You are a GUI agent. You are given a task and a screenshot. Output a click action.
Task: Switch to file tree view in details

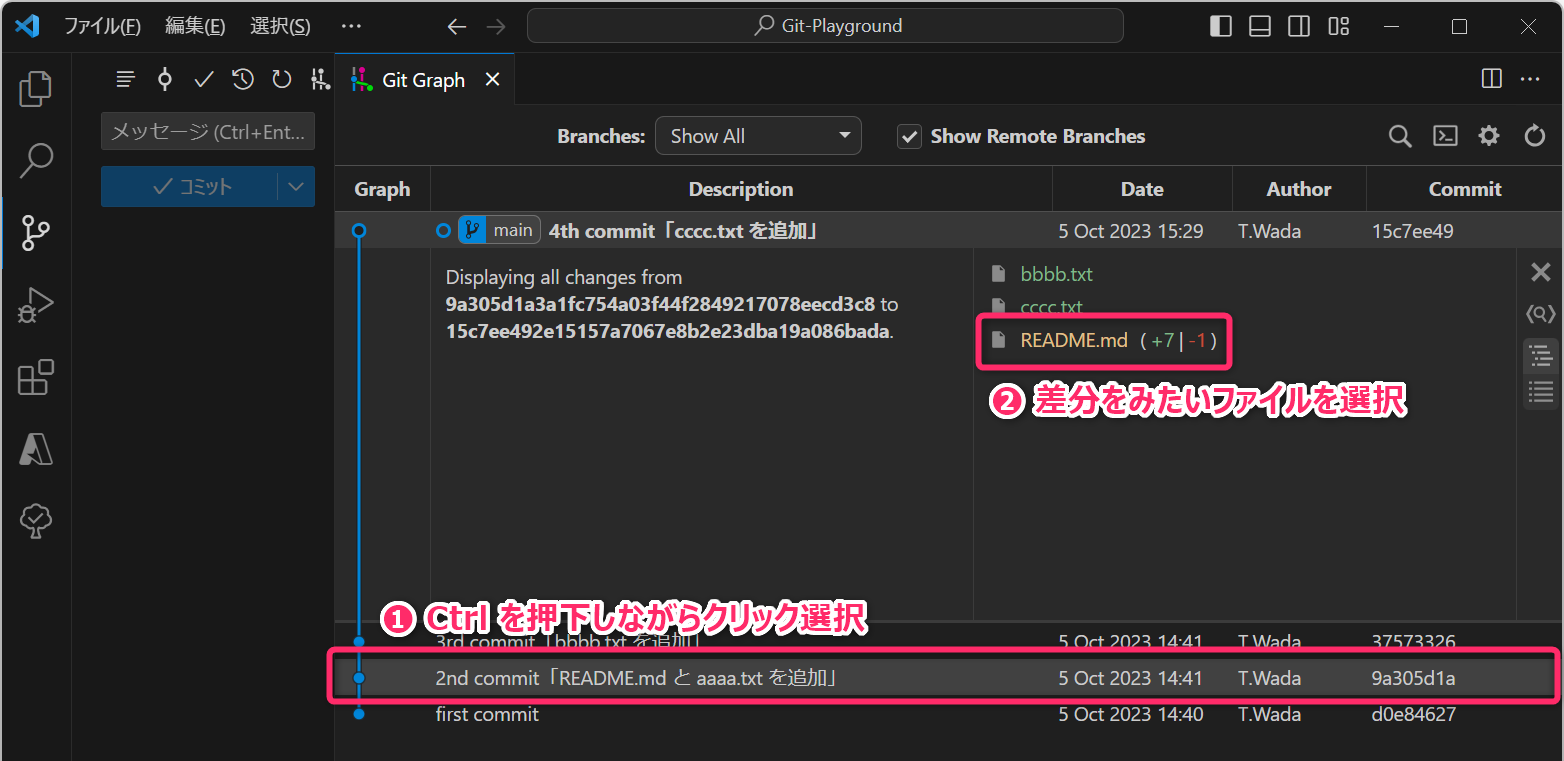tap(1540, 355)
